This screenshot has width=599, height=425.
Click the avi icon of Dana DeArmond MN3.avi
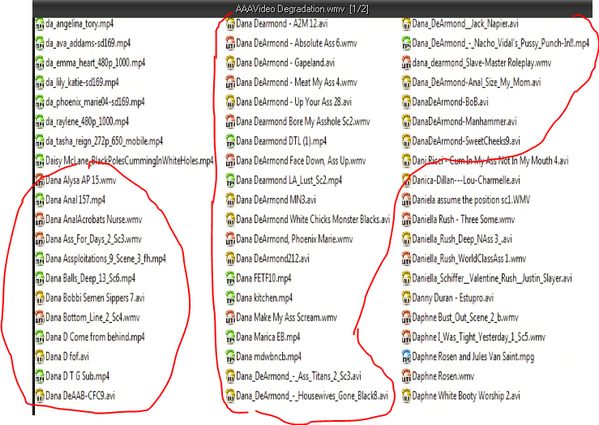pos(230,200)
